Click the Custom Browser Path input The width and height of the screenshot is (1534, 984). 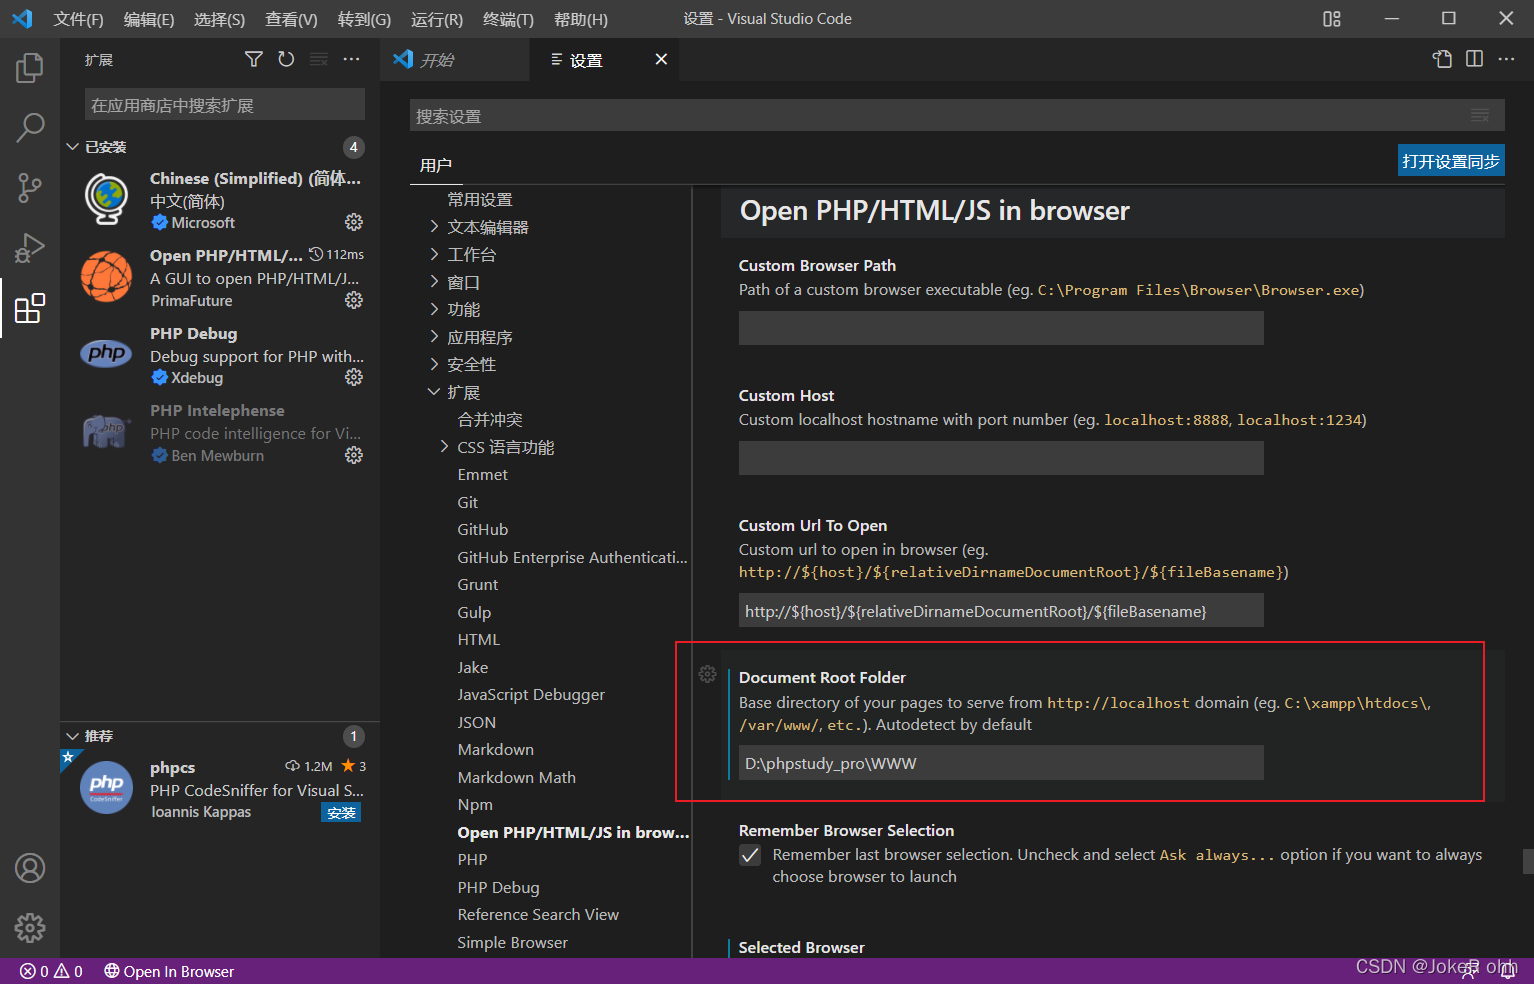coord(1001,328)
